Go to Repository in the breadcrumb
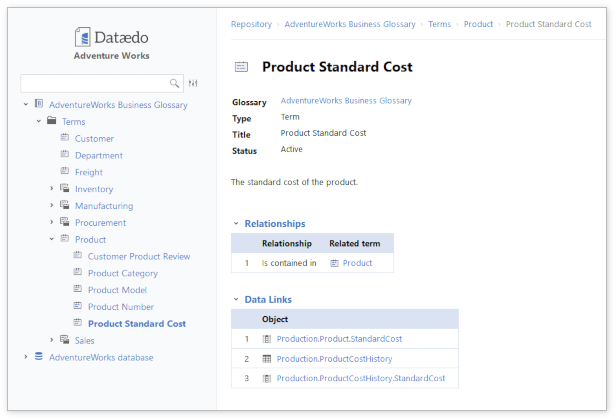Screen dimensions: 616x420 251,24
